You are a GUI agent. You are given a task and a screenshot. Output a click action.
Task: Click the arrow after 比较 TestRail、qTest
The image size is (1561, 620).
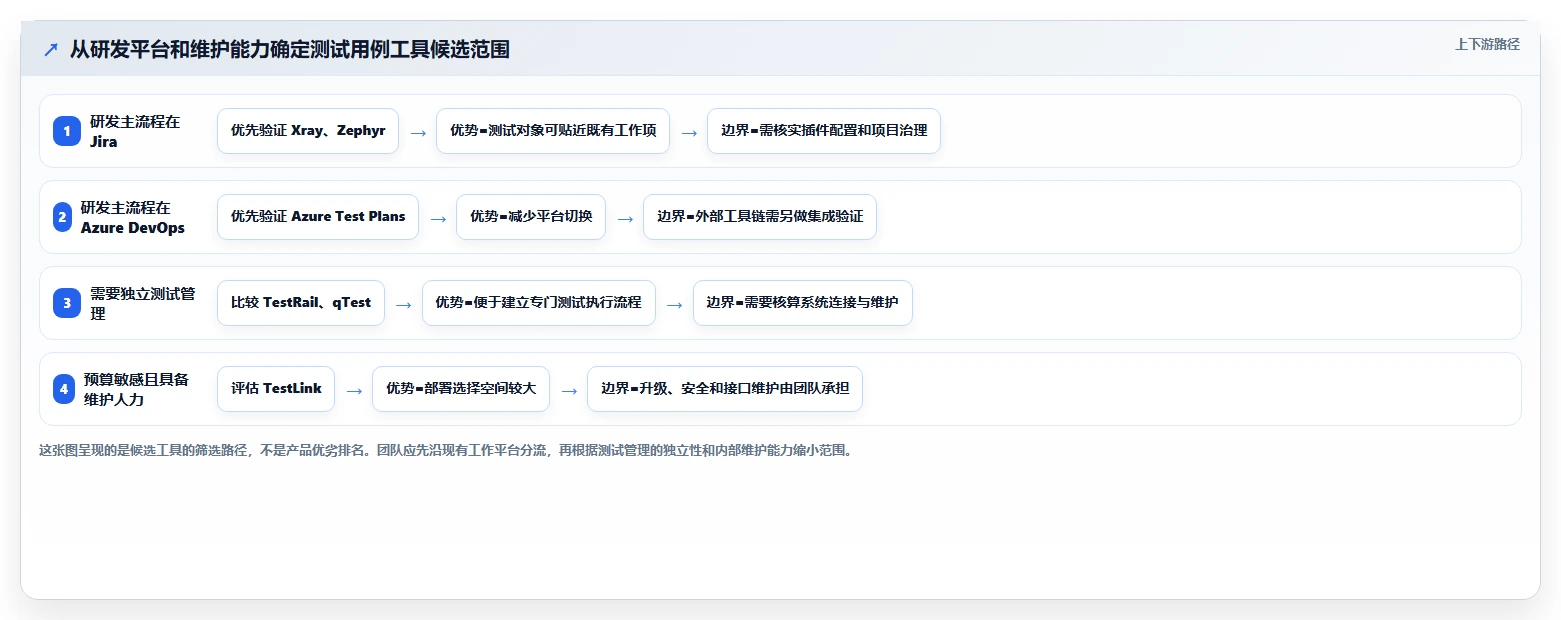click(404, 304)
